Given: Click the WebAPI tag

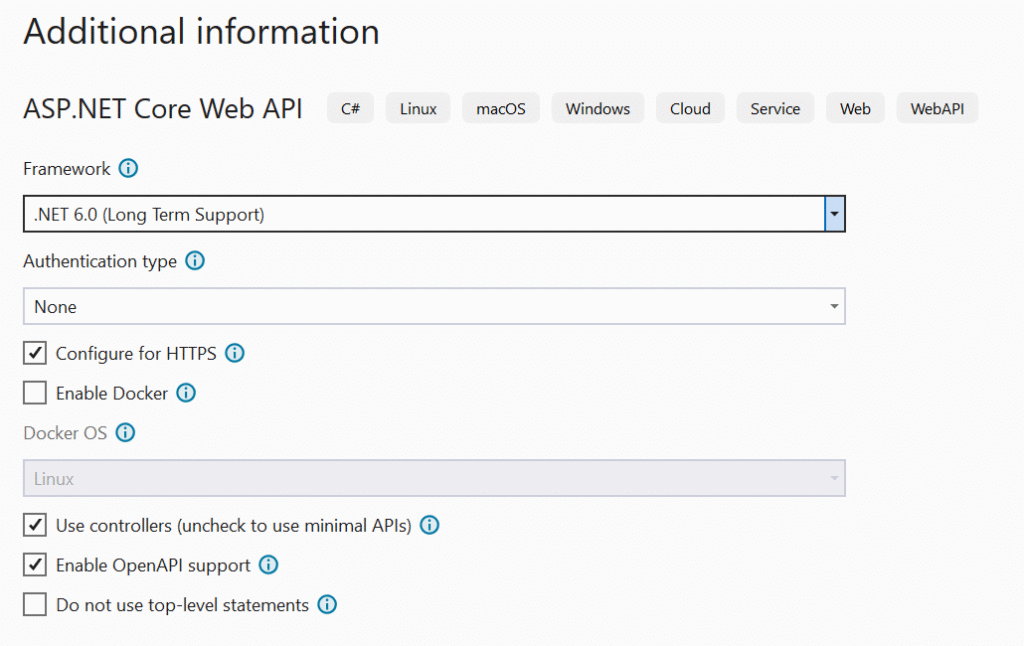Looking at the screenshot, I should pos(937,109).
